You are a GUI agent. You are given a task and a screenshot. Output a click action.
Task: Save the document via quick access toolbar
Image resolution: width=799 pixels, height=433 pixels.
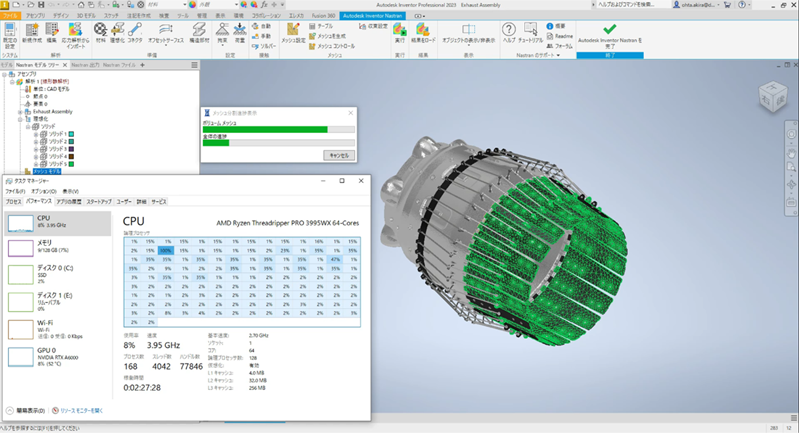coord(41,5)
